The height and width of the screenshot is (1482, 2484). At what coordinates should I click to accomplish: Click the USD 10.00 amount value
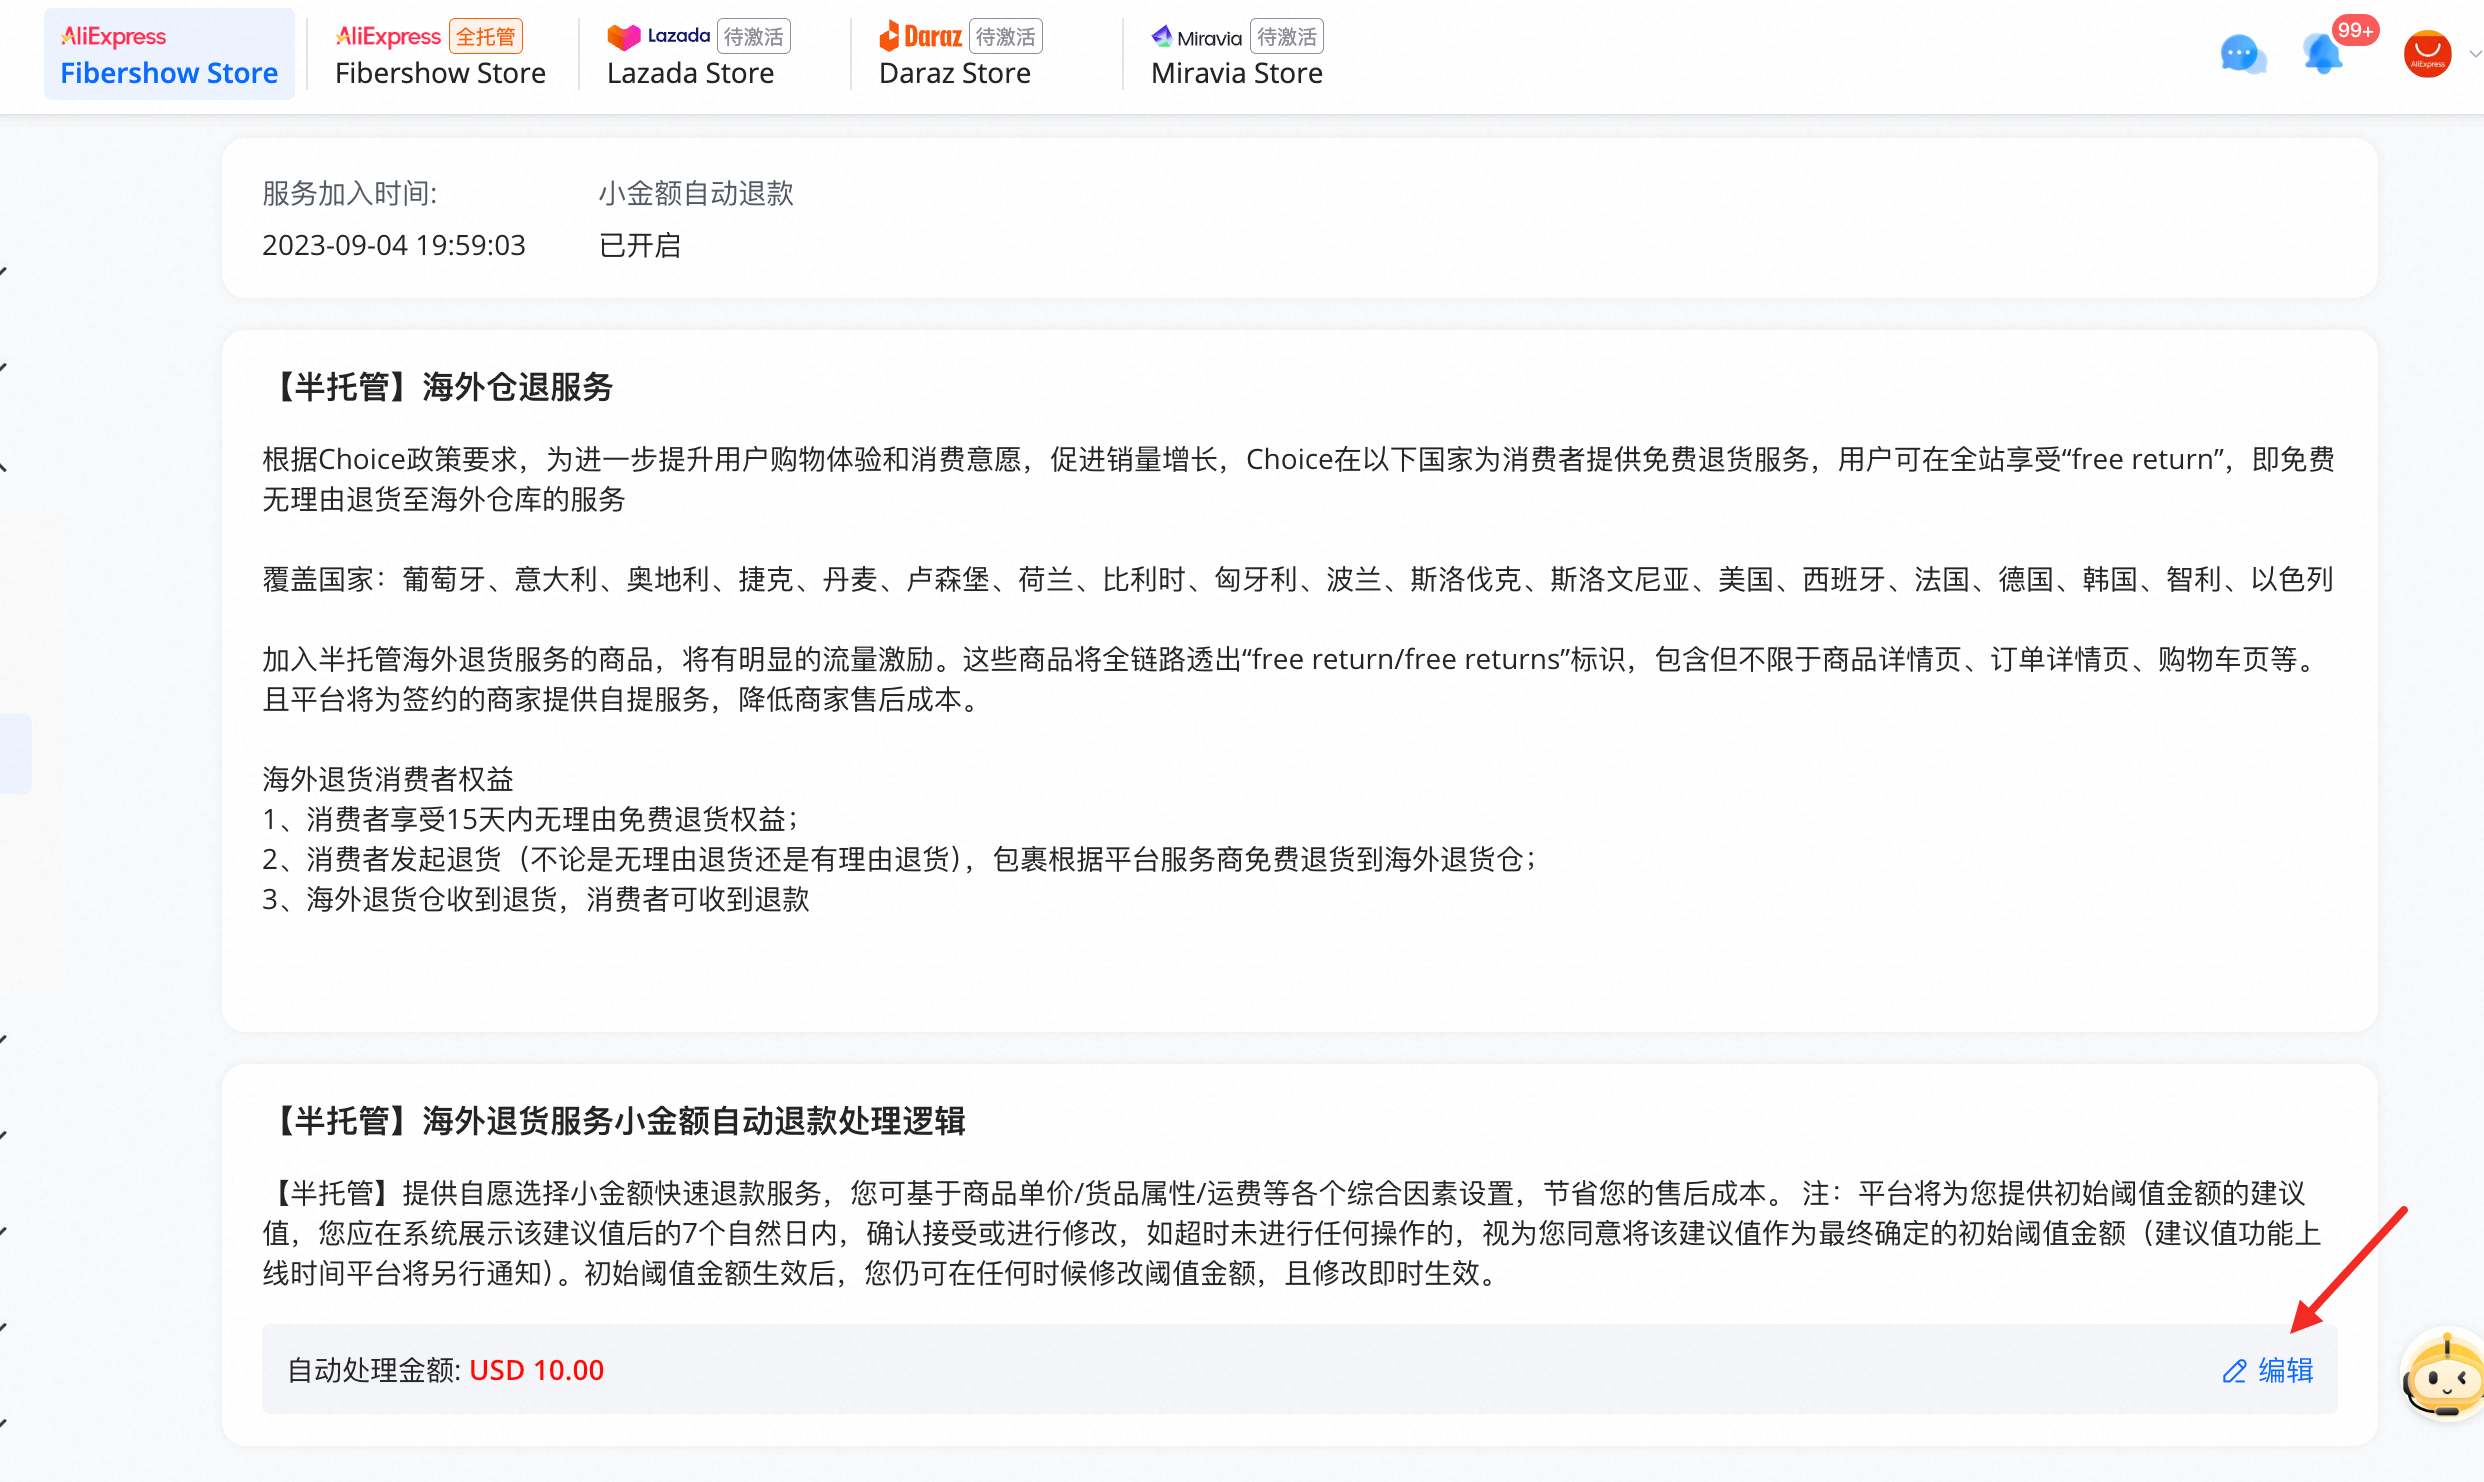536,1369
